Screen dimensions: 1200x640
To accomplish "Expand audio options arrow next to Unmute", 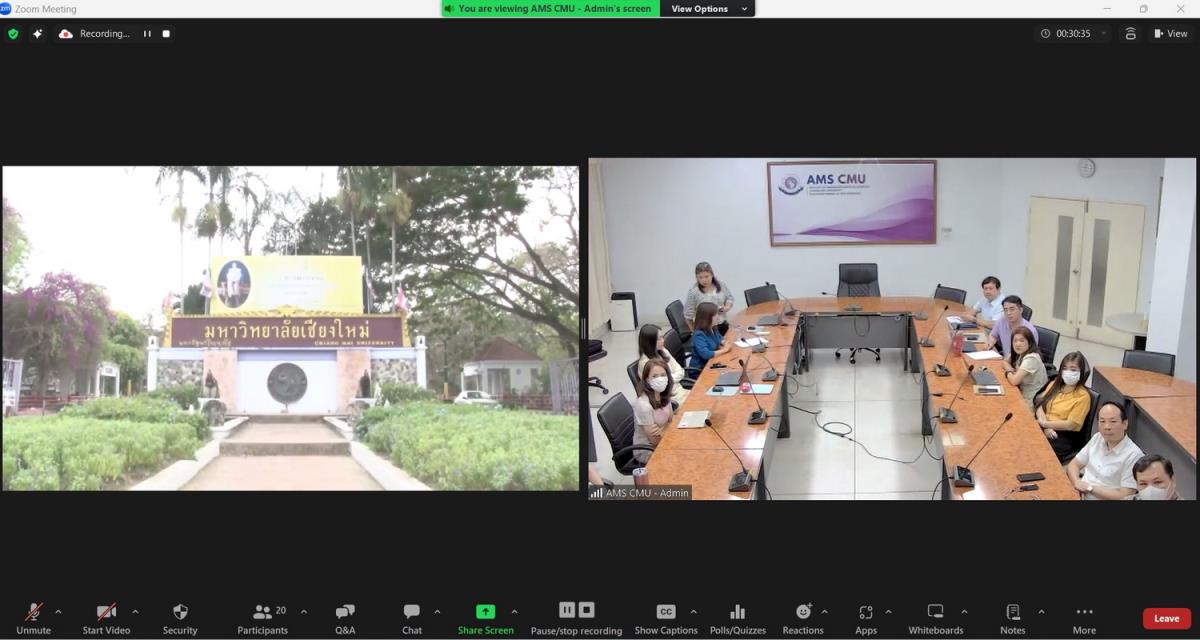I will (x=58, y=612).
